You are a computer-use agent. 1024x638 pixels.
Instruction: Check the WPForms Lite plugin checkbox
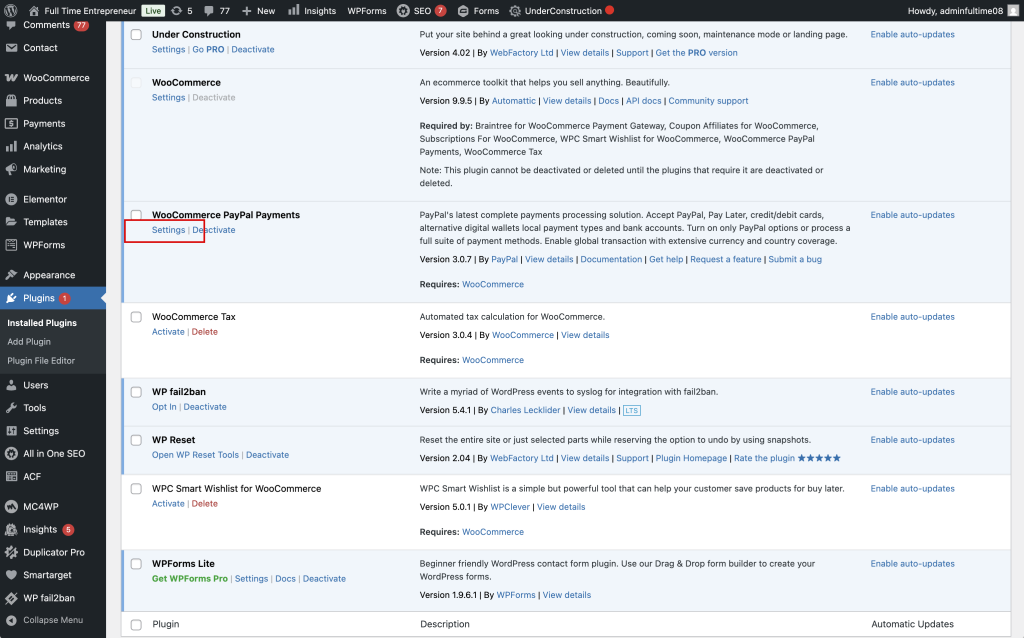point(136,564)
